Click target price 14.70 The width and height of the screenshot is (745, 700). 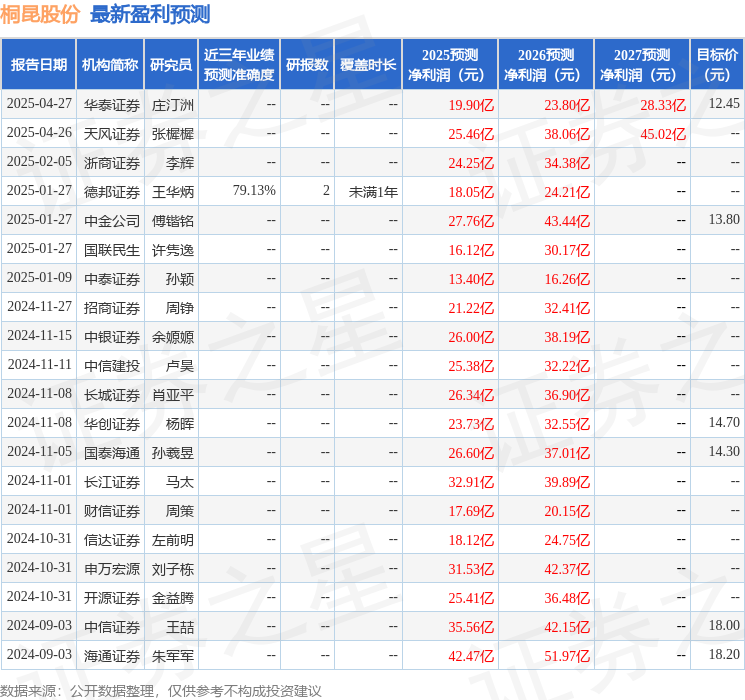(x=724, y=422)
